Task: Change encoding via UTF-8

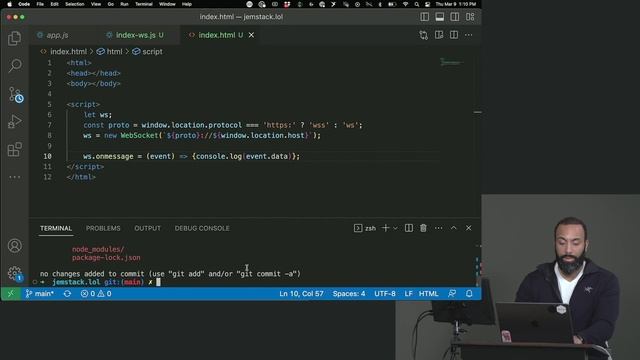Action: [384, 293]
